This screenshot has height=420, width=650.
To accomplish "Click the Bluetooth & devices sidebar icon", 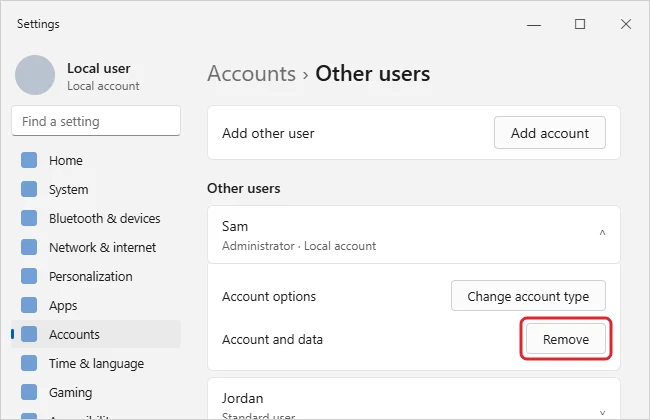I will pyautogui.click(x=29, y=218).
